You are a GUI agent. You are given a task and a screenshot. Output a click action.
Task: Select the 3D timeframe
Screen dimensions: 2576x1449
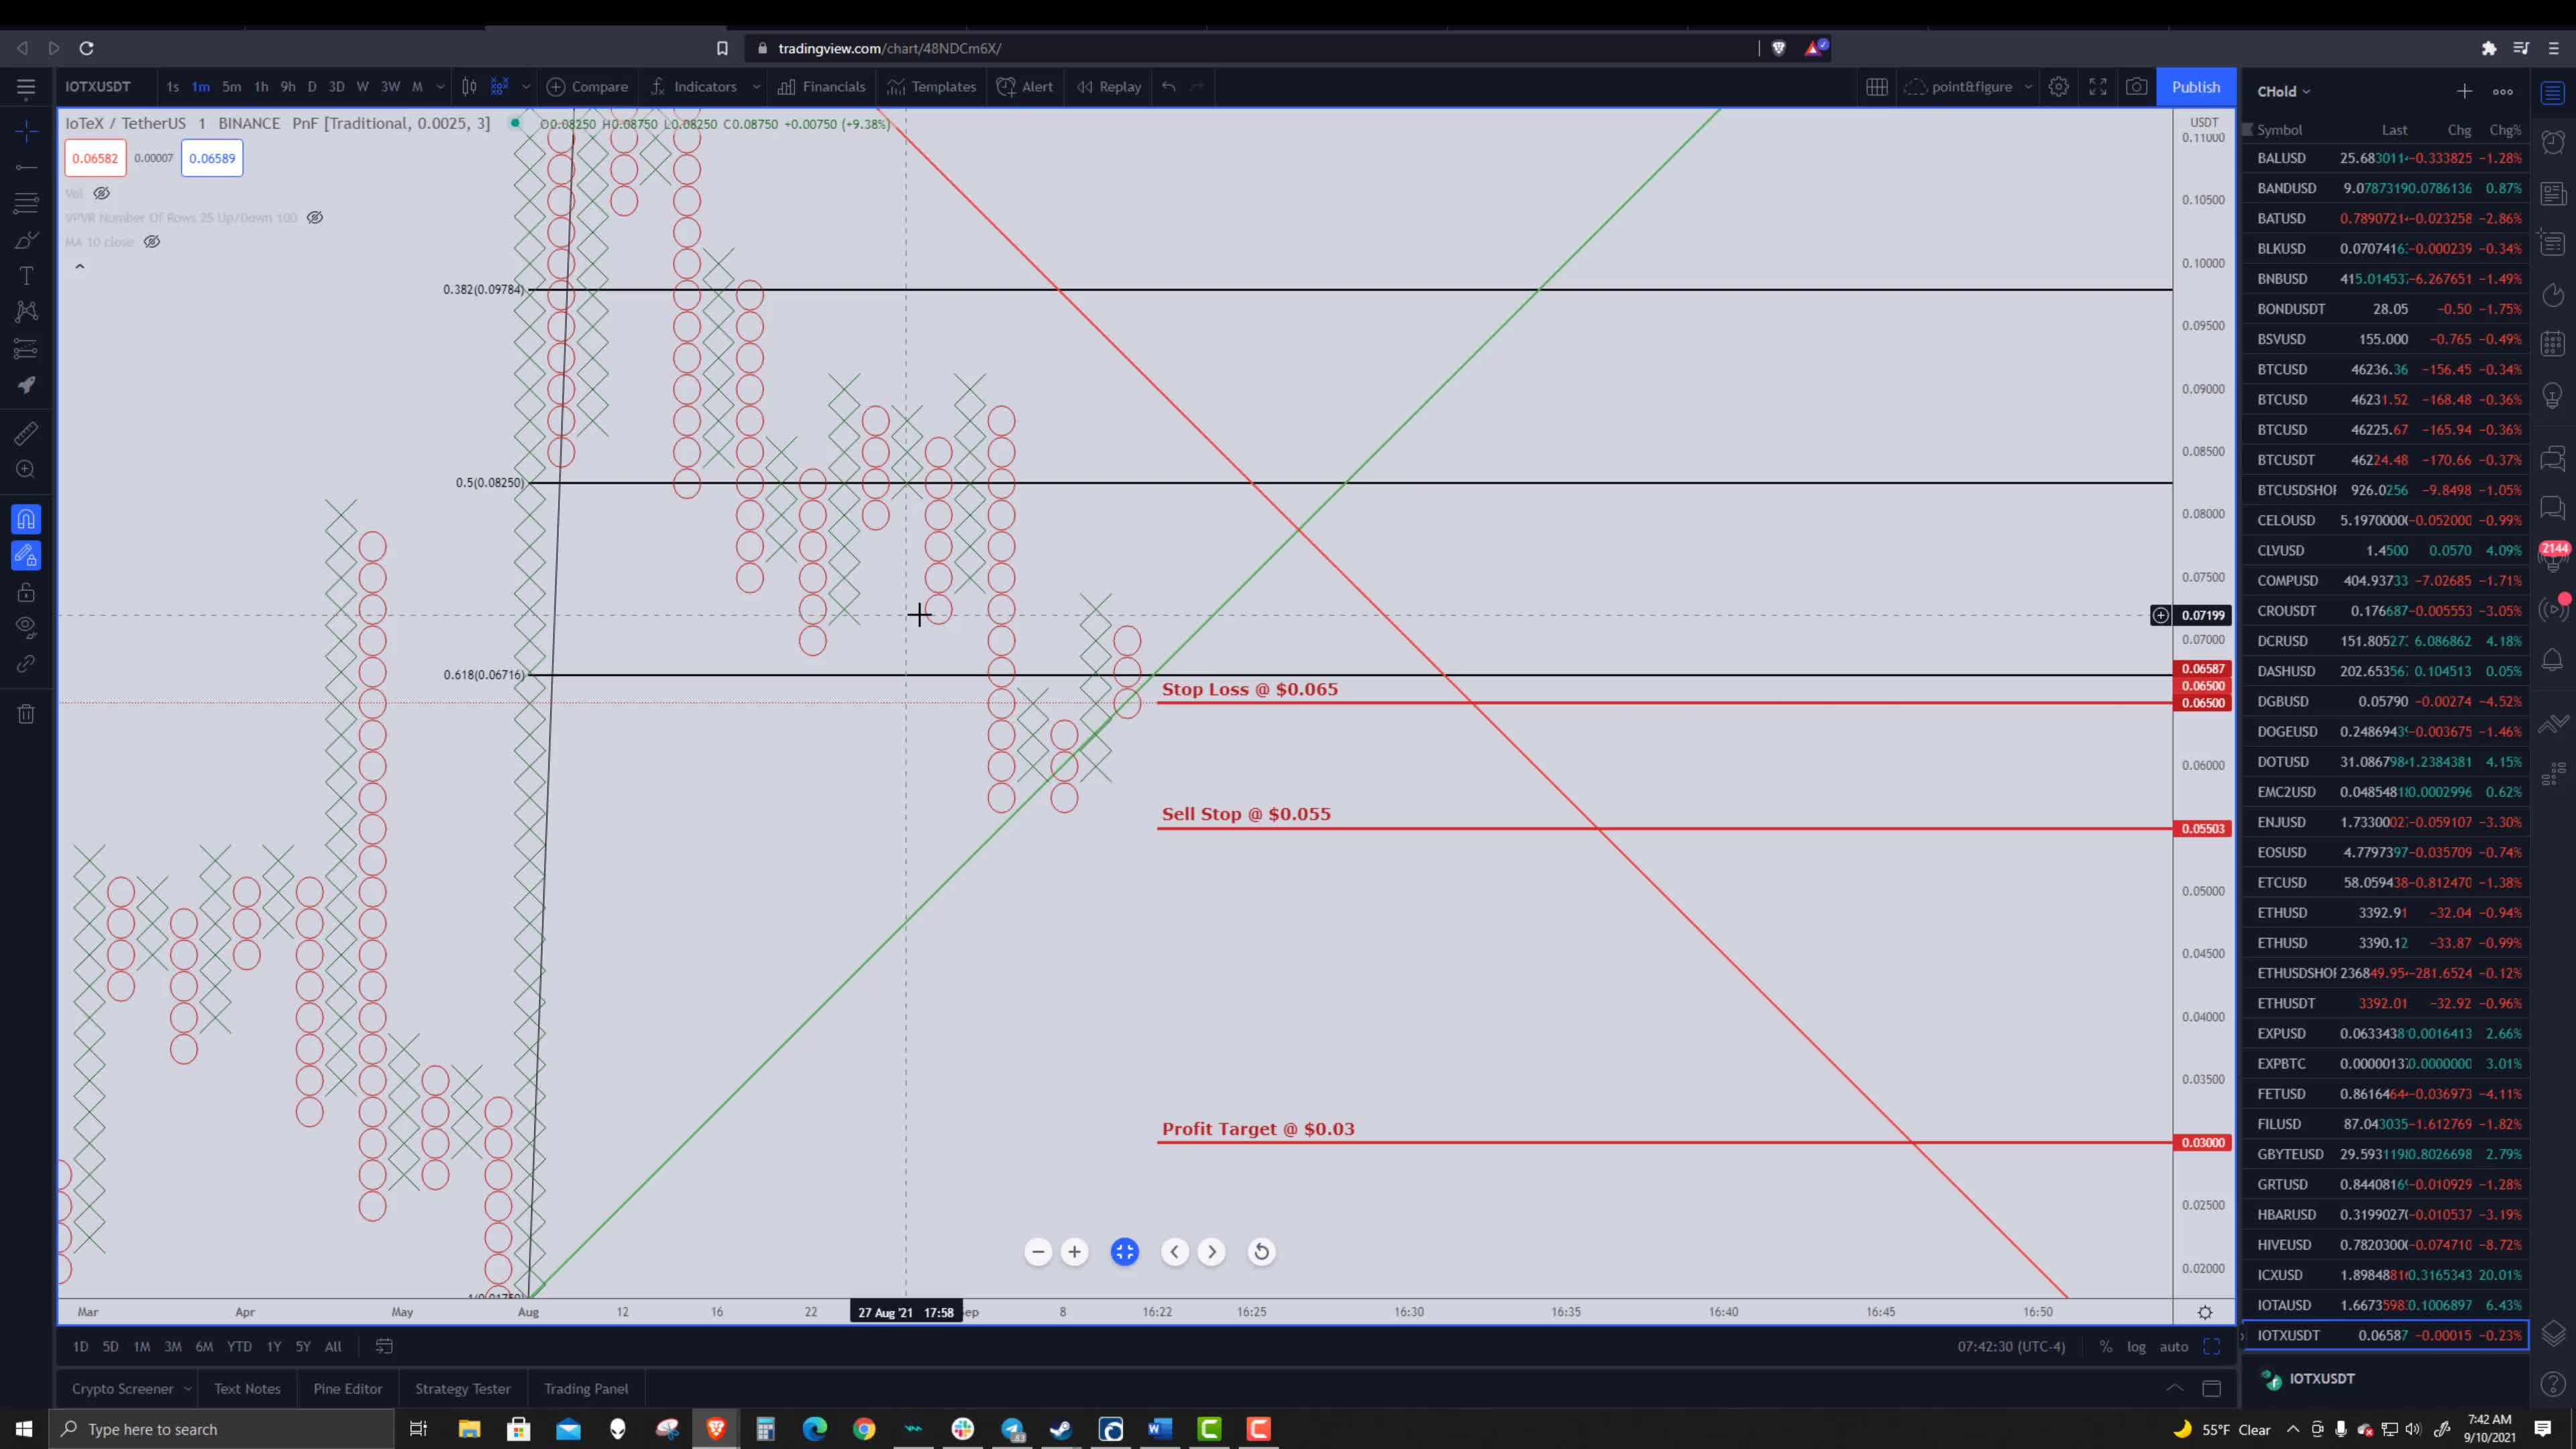[336, 87]
